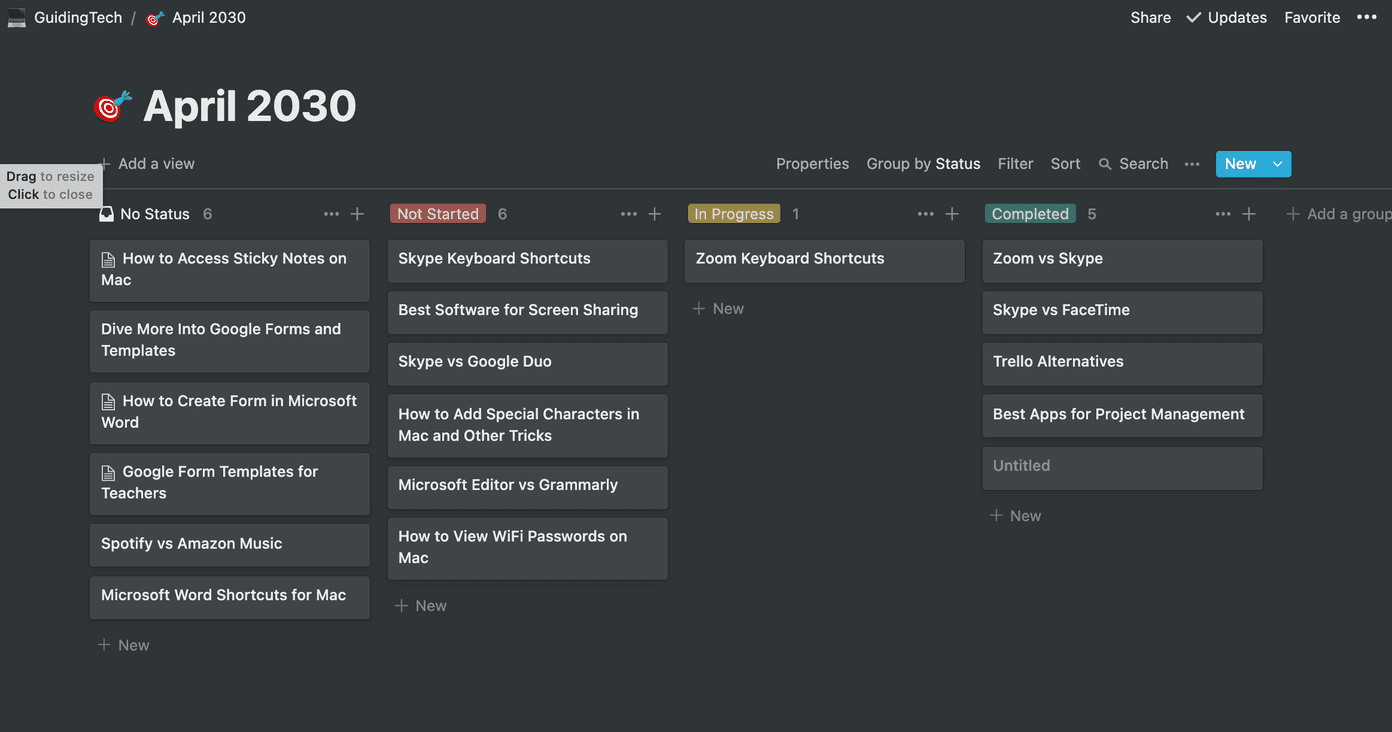This screenshot has width=1392, height=732.
Task: Click the search magnifier in the view toolbar
Action: click(x=1105, y=164)
